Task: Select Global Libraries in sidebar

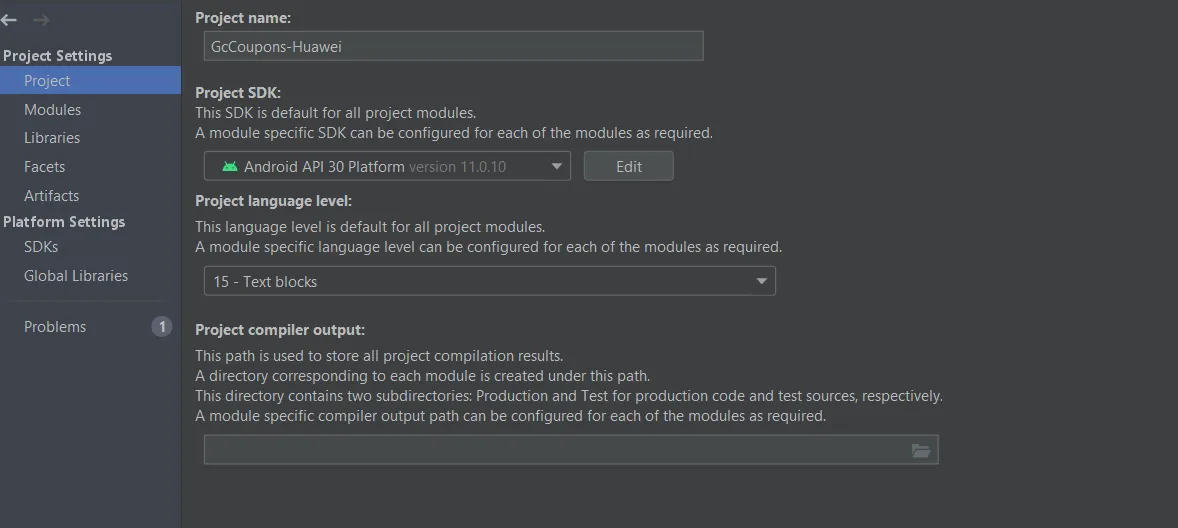Action: (x=76, y=276)
